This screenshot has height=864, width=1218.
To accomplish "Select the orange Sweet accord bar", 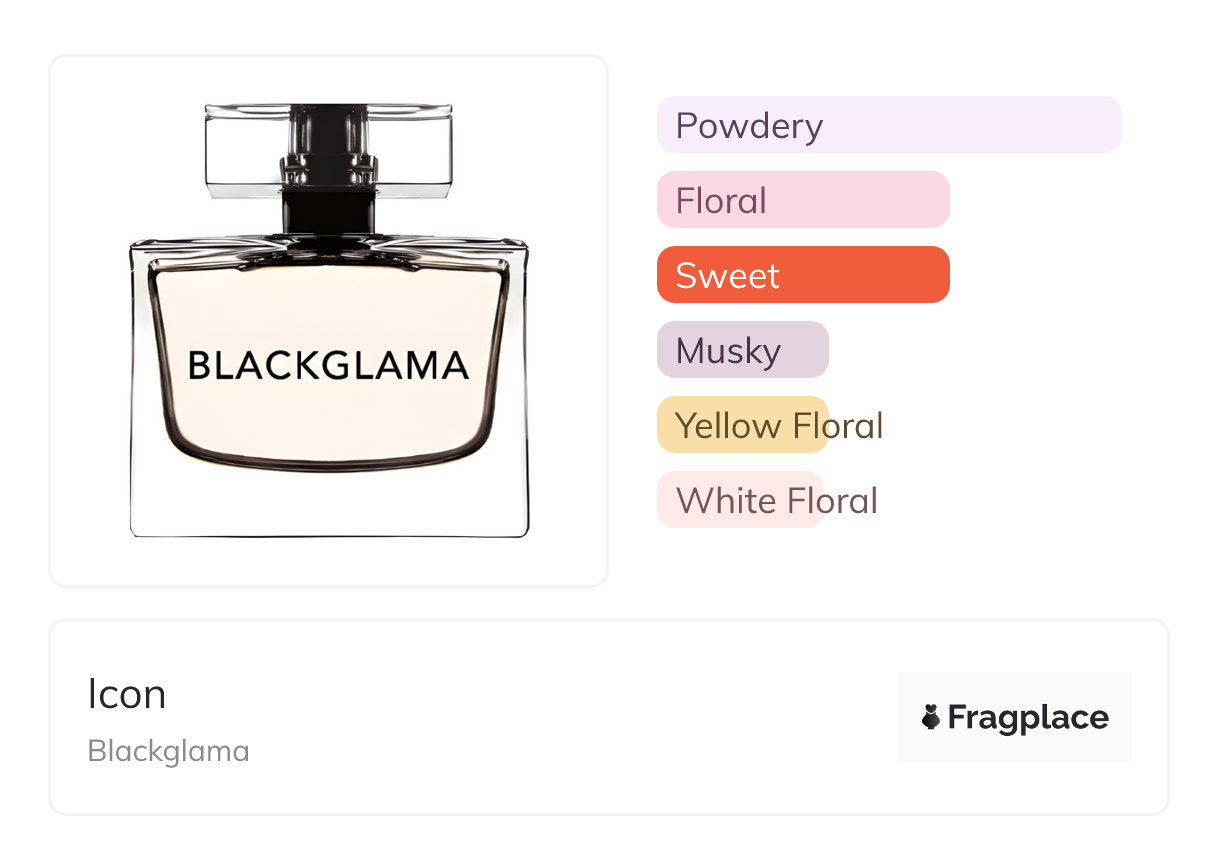I will click(x=802, y=275).
